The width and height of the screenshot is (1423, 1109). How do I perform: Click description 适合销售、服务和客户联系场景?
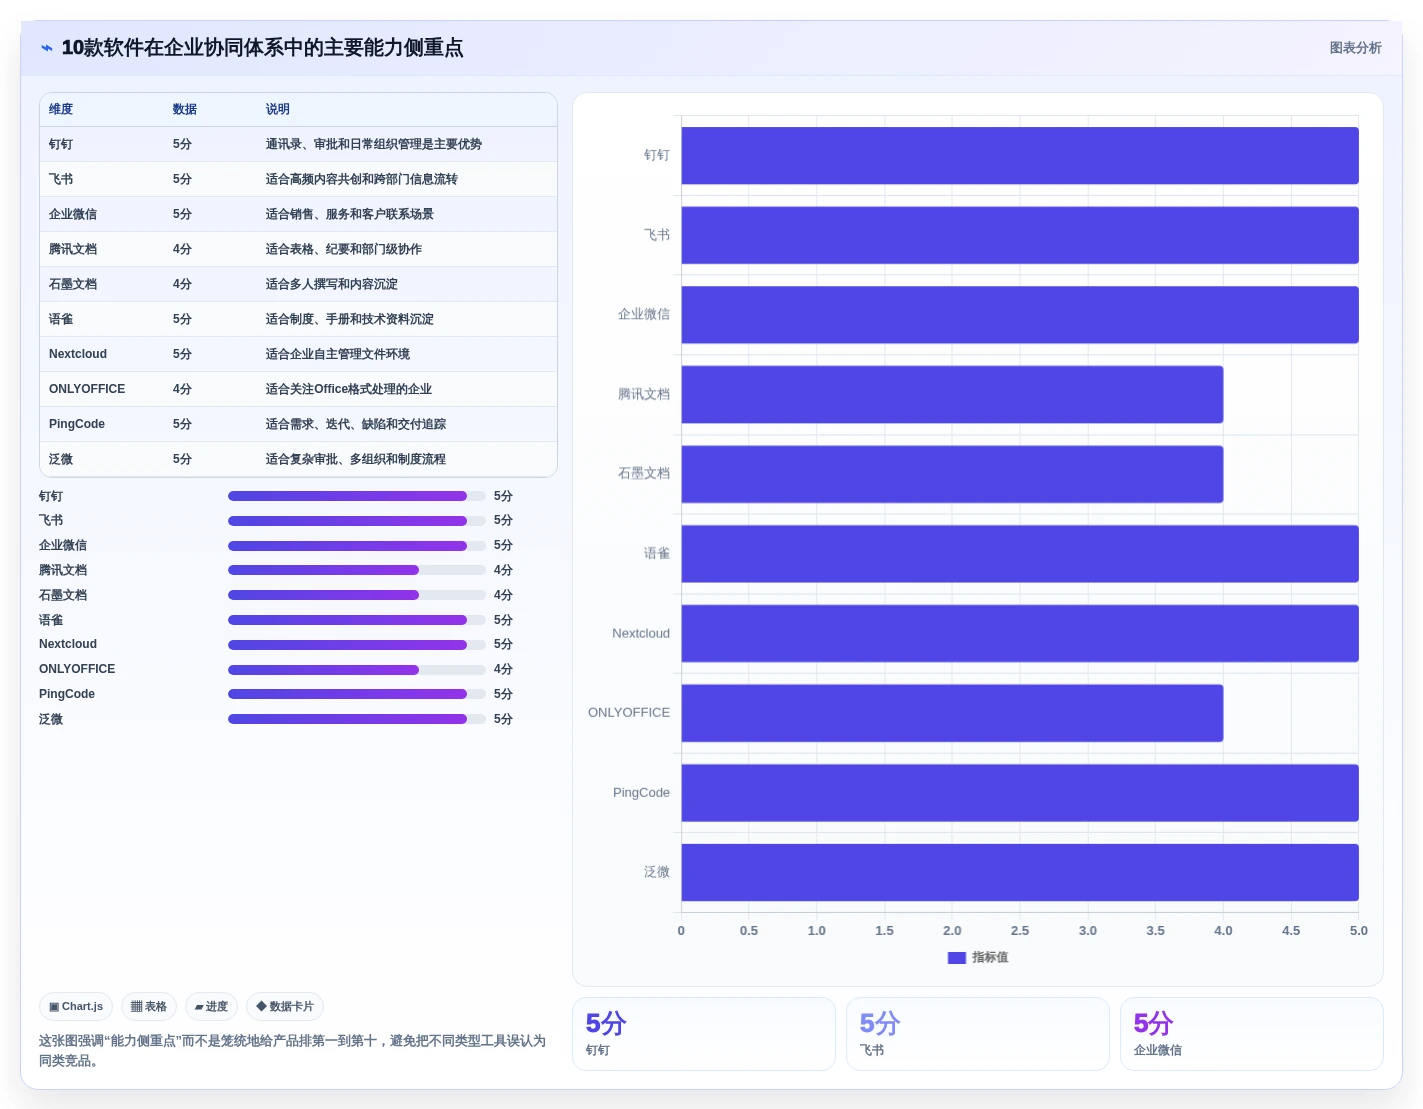point(349,214)
